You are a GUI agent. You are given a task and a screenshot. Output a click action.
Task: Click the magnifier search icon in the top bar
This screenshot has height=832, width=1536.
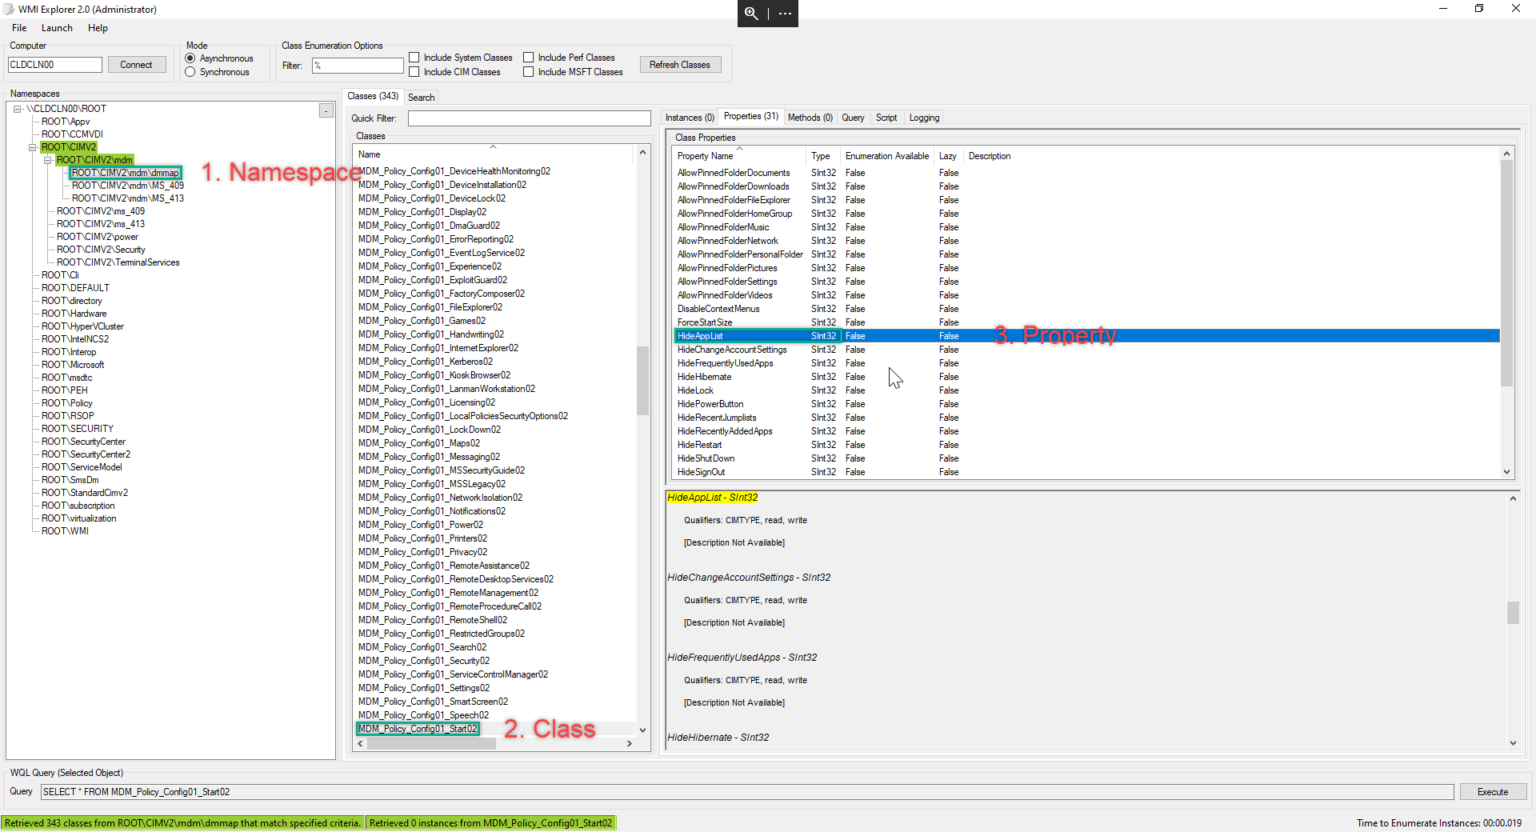[x=751, y=14]
